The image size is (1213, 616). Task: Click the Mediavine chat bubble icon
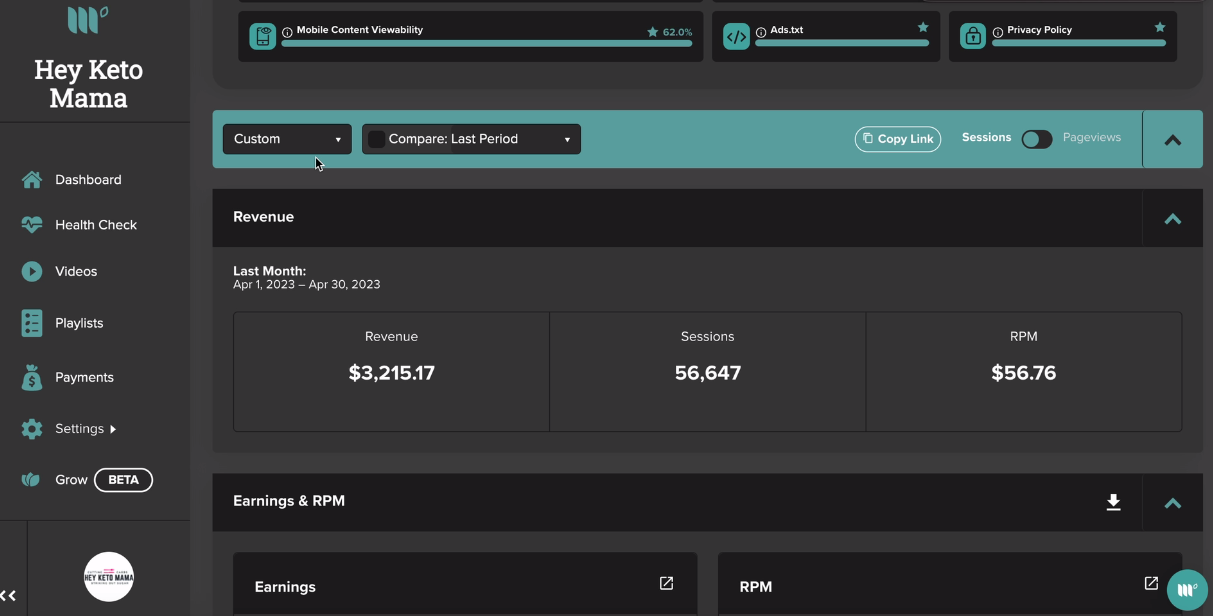1187,590
